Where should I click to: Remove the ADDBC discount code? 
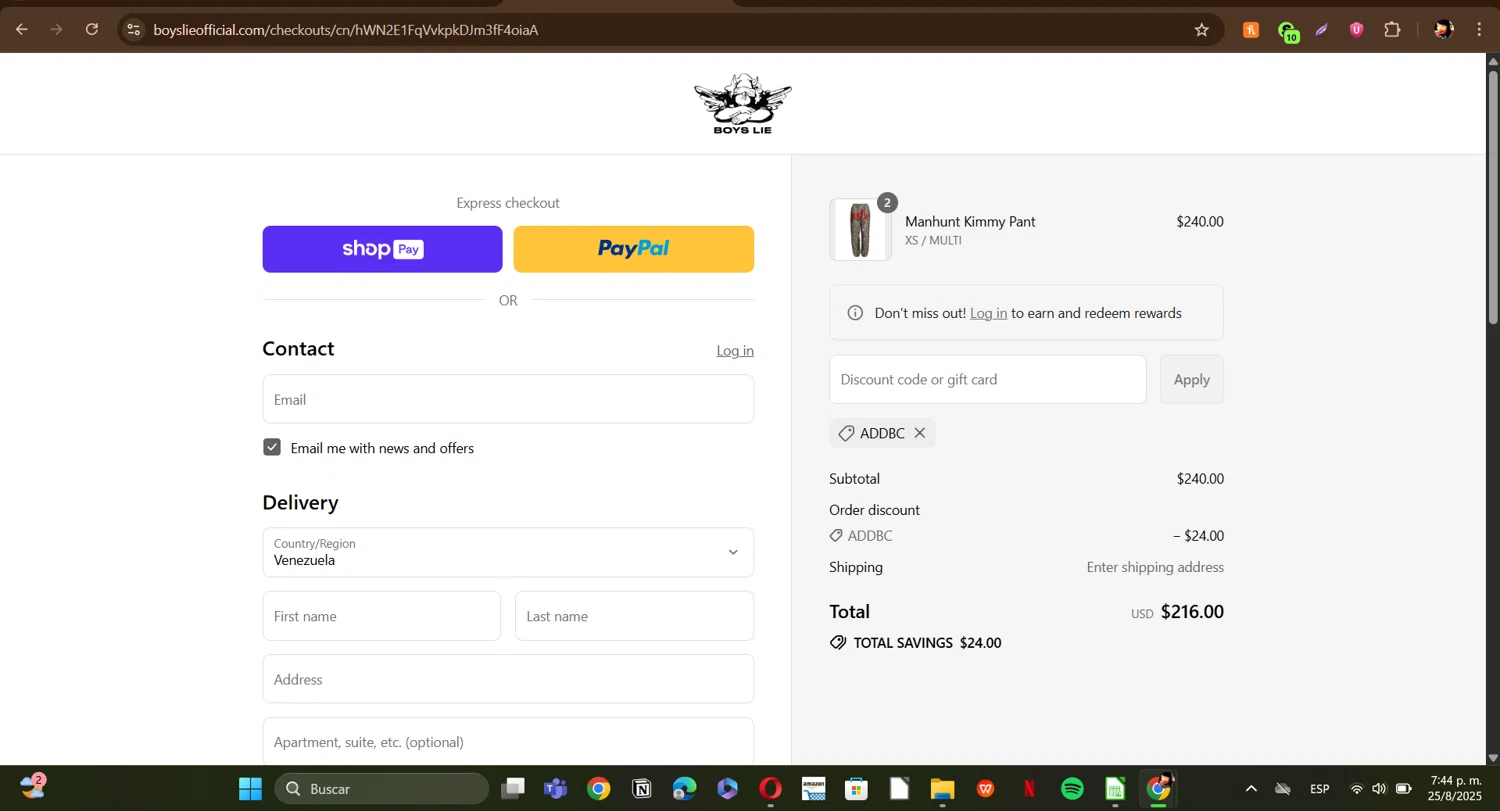tap(919, 433)
